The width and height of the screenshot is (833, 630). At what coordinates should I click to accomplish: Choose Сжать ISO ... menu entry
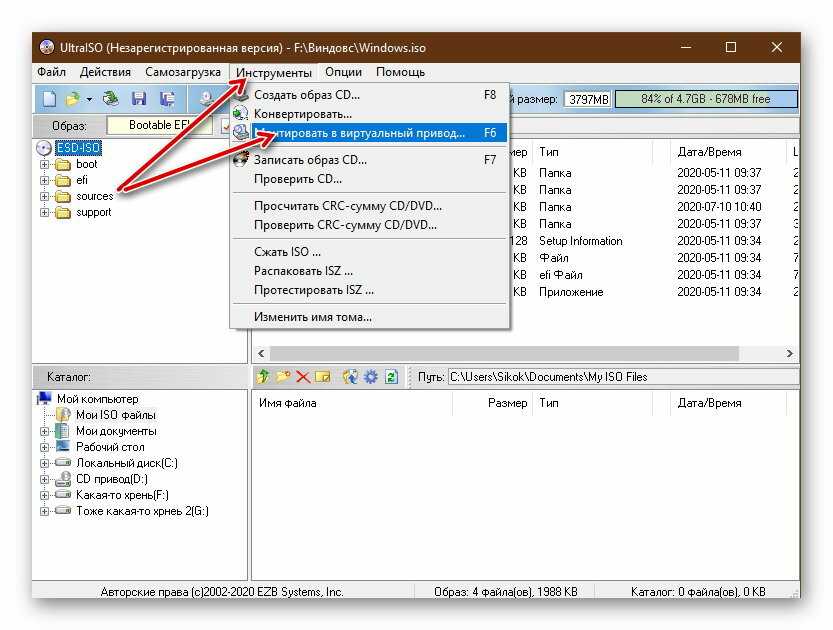(x=370, y=251)
